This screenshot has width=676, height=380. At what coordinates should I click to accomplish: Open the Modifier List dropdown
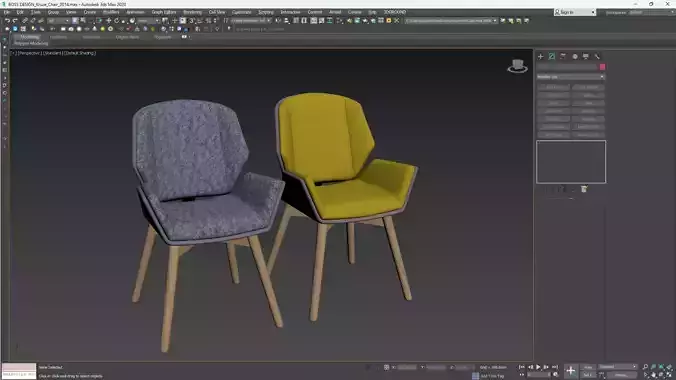571,77
